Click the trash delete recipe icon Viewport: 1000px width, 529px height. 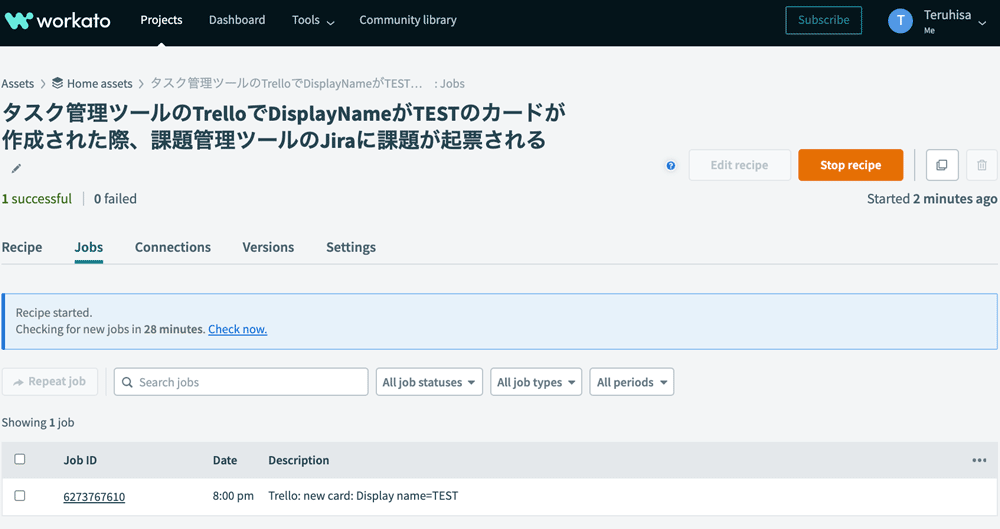pos(982,165)
